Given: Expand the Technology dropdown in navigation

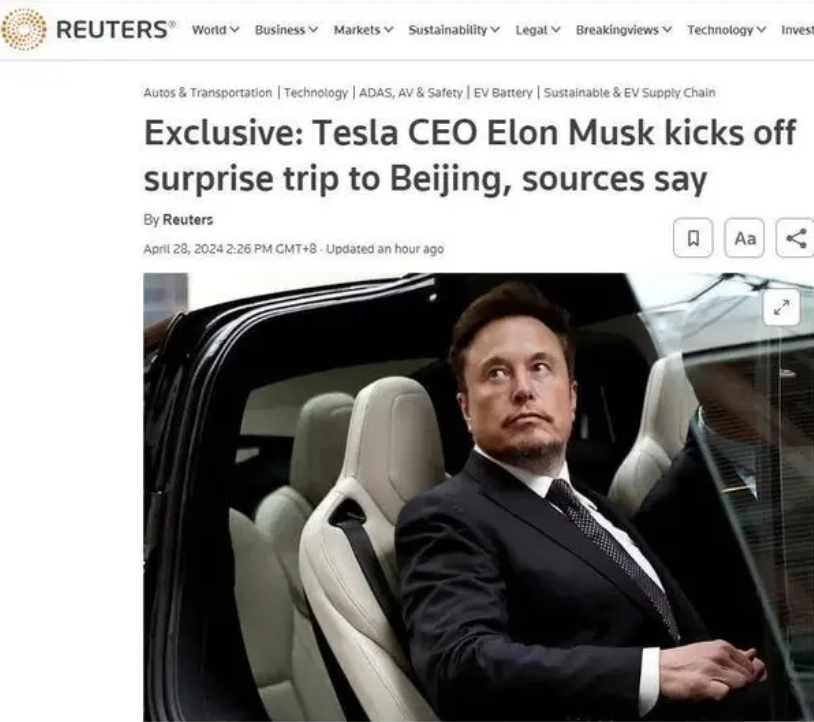Looking at the screenshot, I should coord(726,30).
